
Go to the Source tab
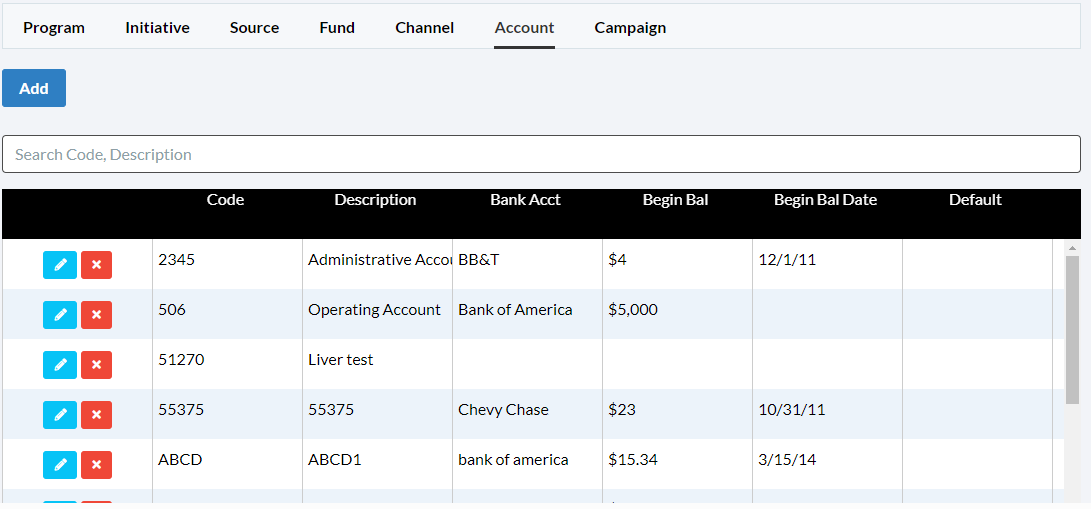255,28
